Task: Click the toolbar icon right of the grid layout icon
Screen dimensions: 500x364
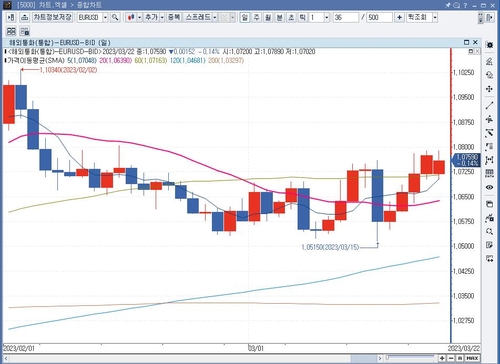Action: click(x=25, y=31)
